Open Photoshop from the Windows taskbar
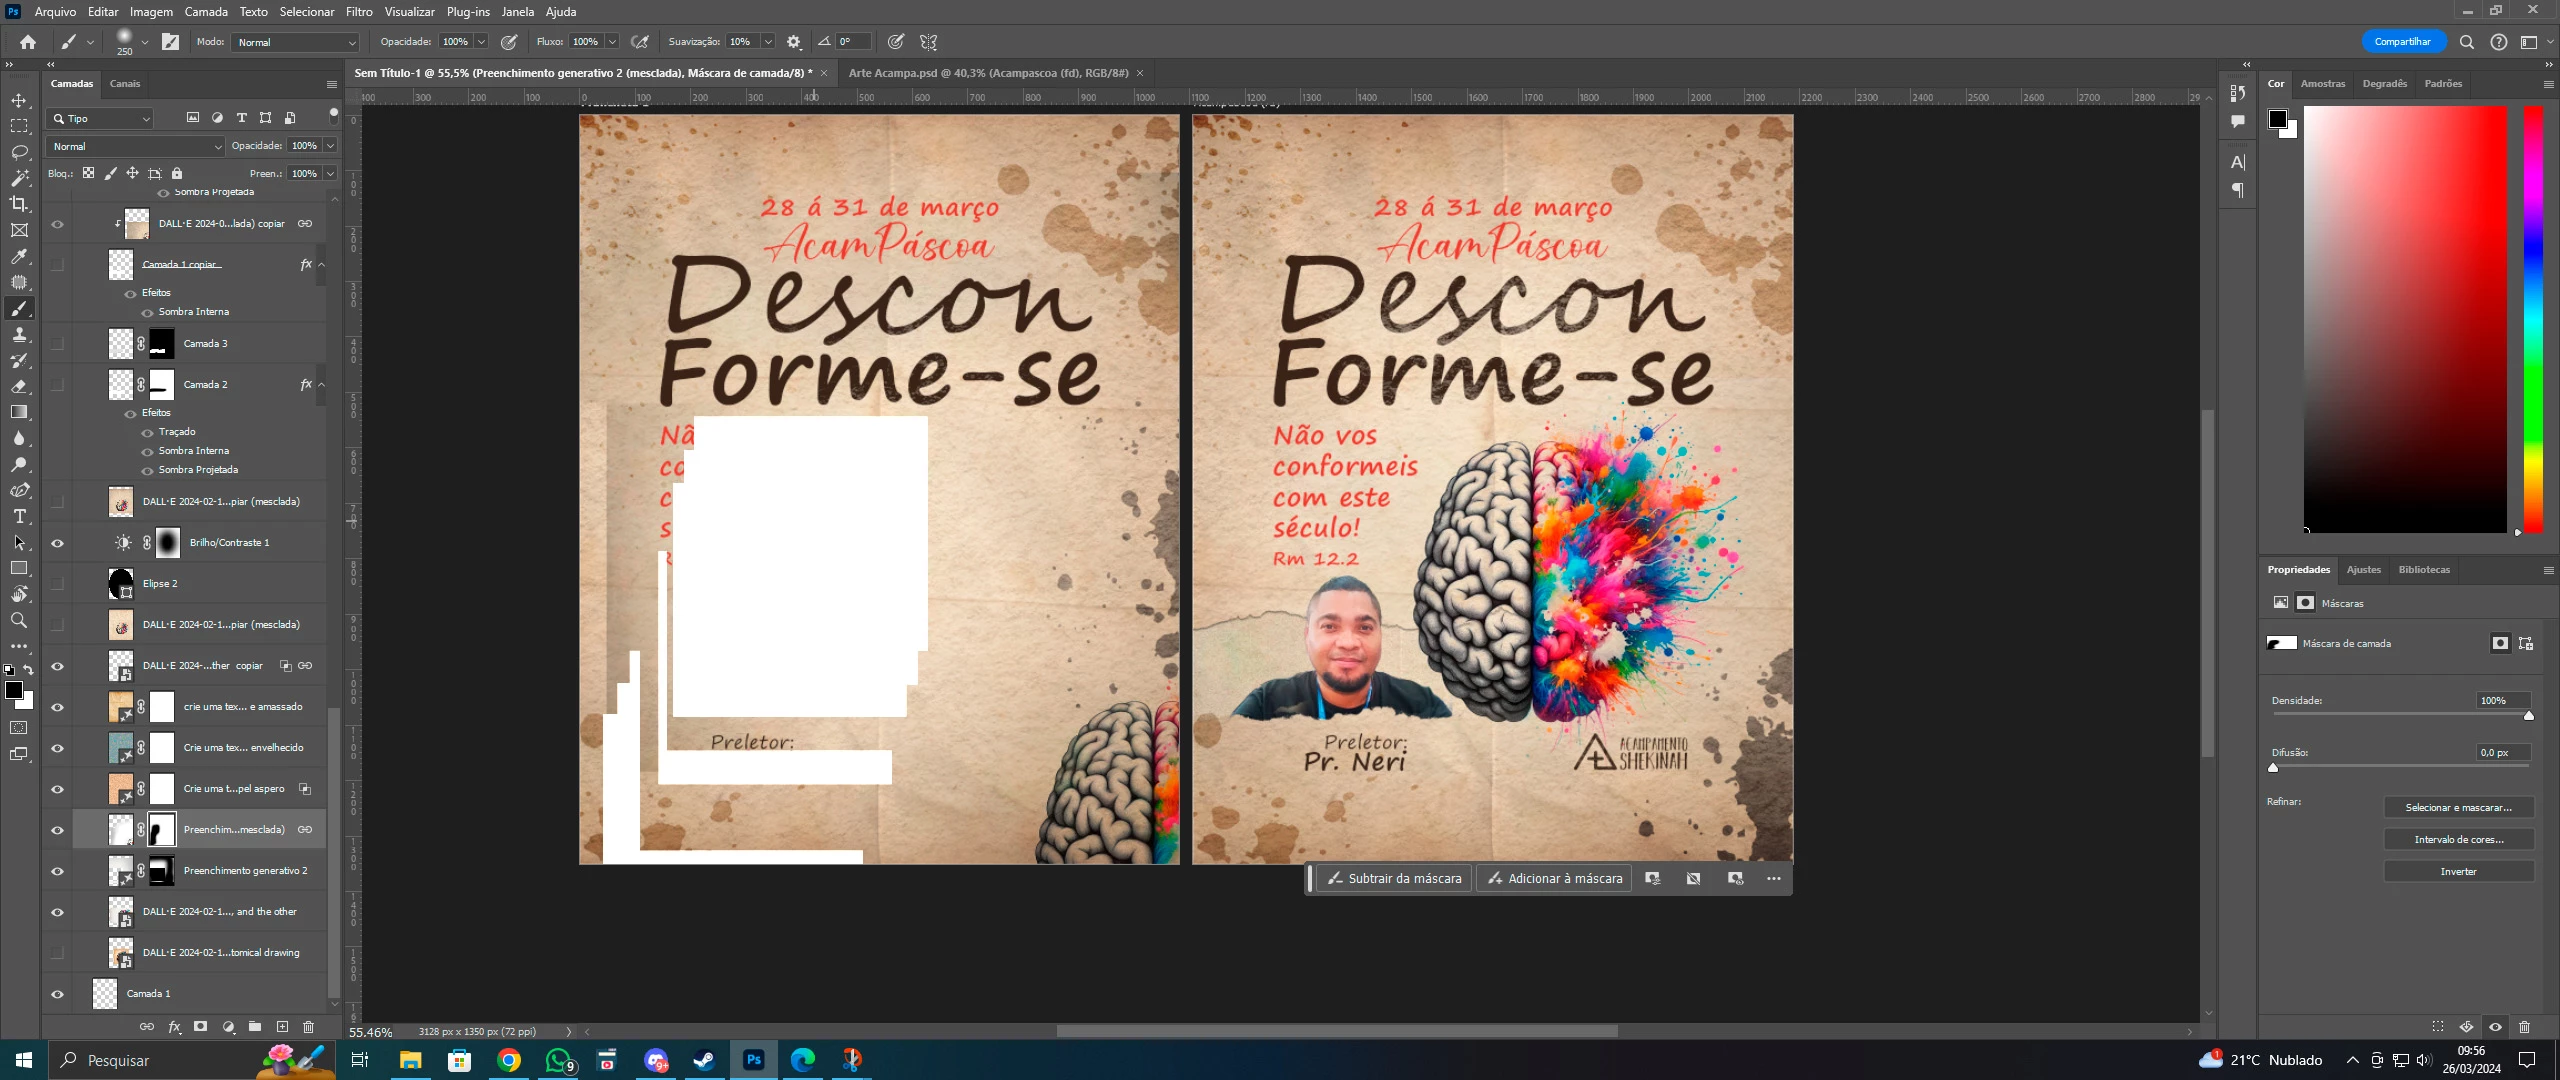This screenshot has width=2560, height=1080. coord(754,1060)
